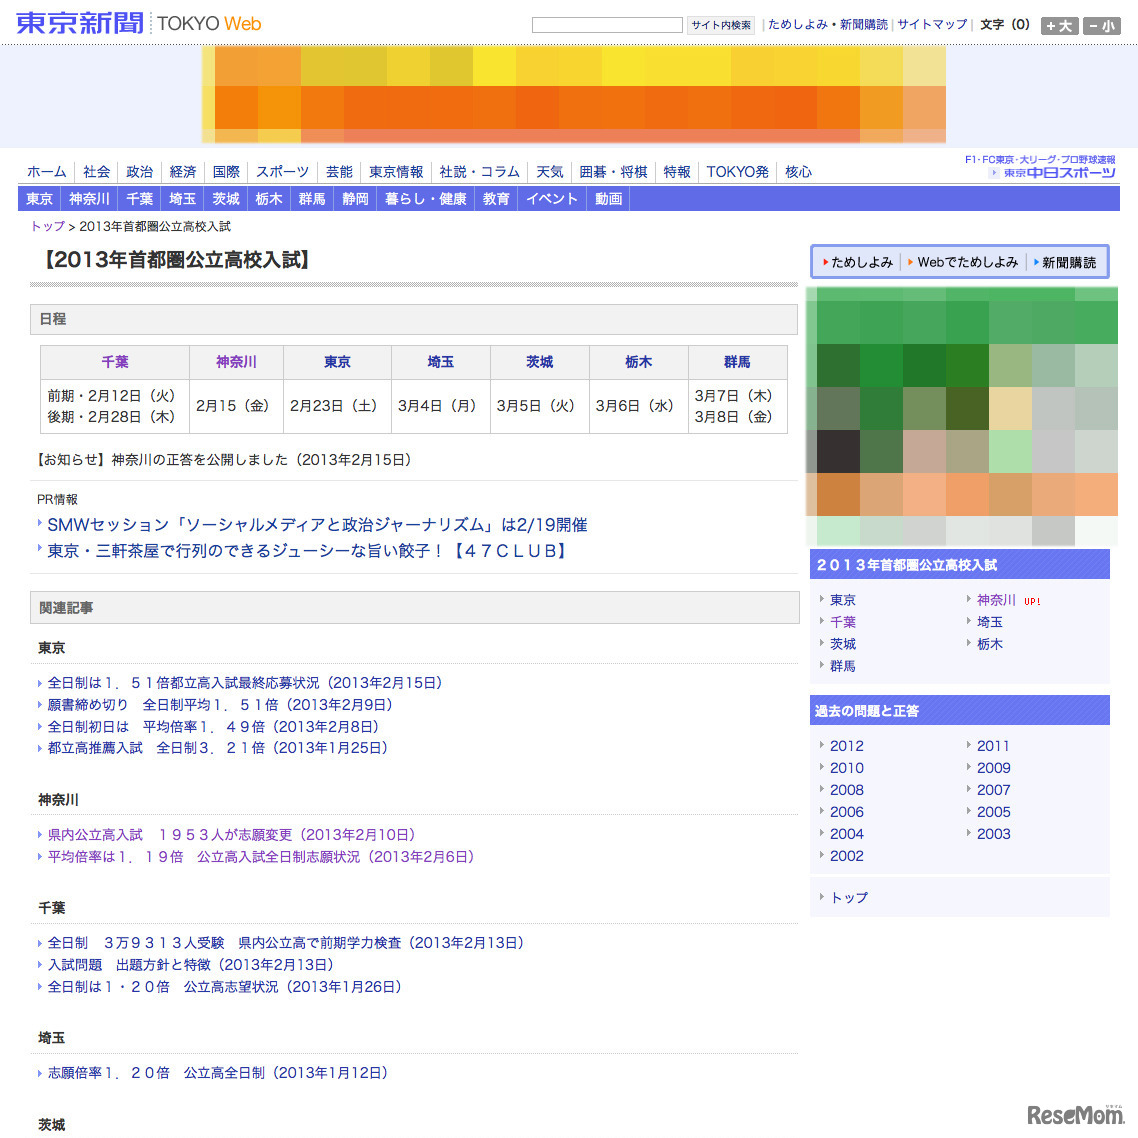Decrease font size with −小 button
Screen dimensions: 1138x1138
(1102, 26)
